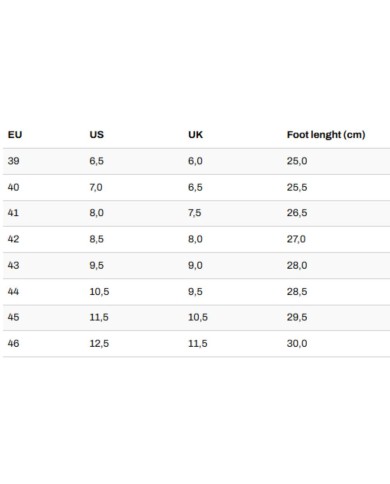Screen dimensions: 390x484
Task: Click the US column header
Action: (x=97, y=135)
